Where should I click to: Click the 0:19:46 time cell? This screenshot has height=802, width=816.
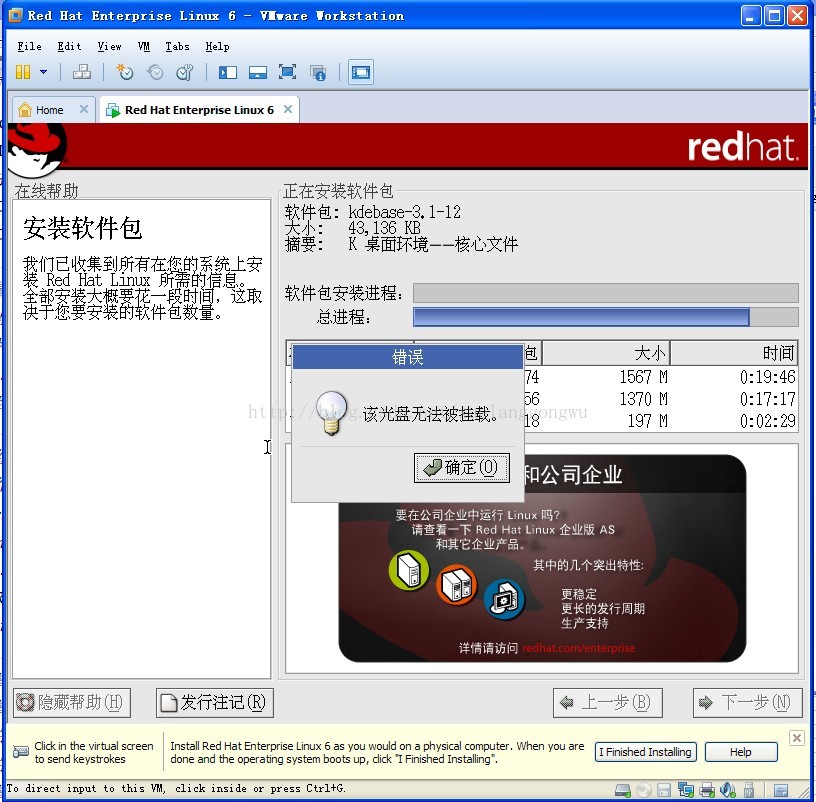(768, 377)
